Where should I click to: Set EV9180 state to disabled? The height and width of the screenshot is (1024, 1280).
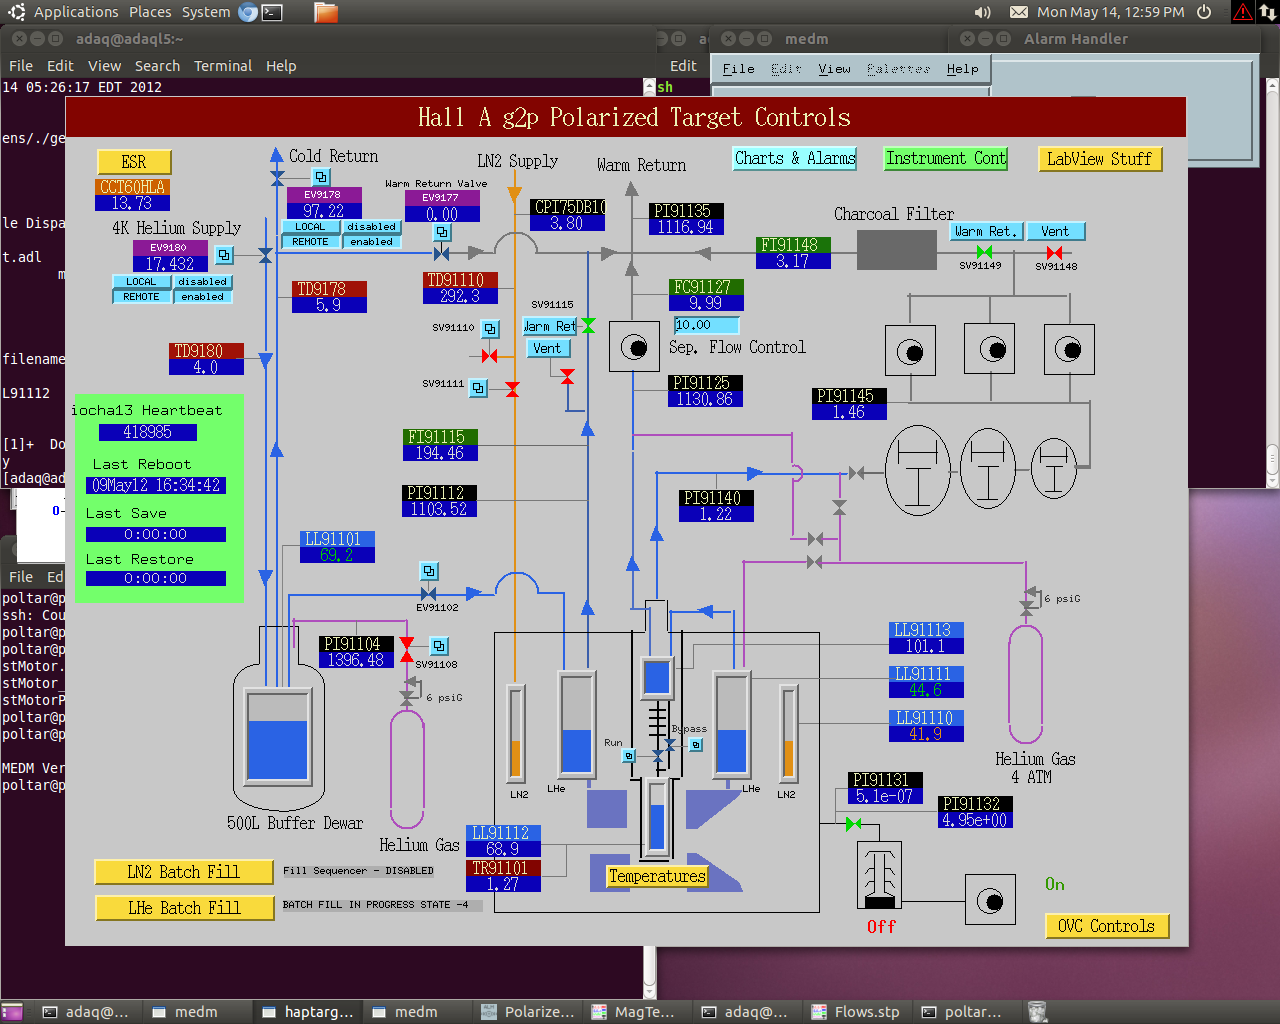coord(203,282)
